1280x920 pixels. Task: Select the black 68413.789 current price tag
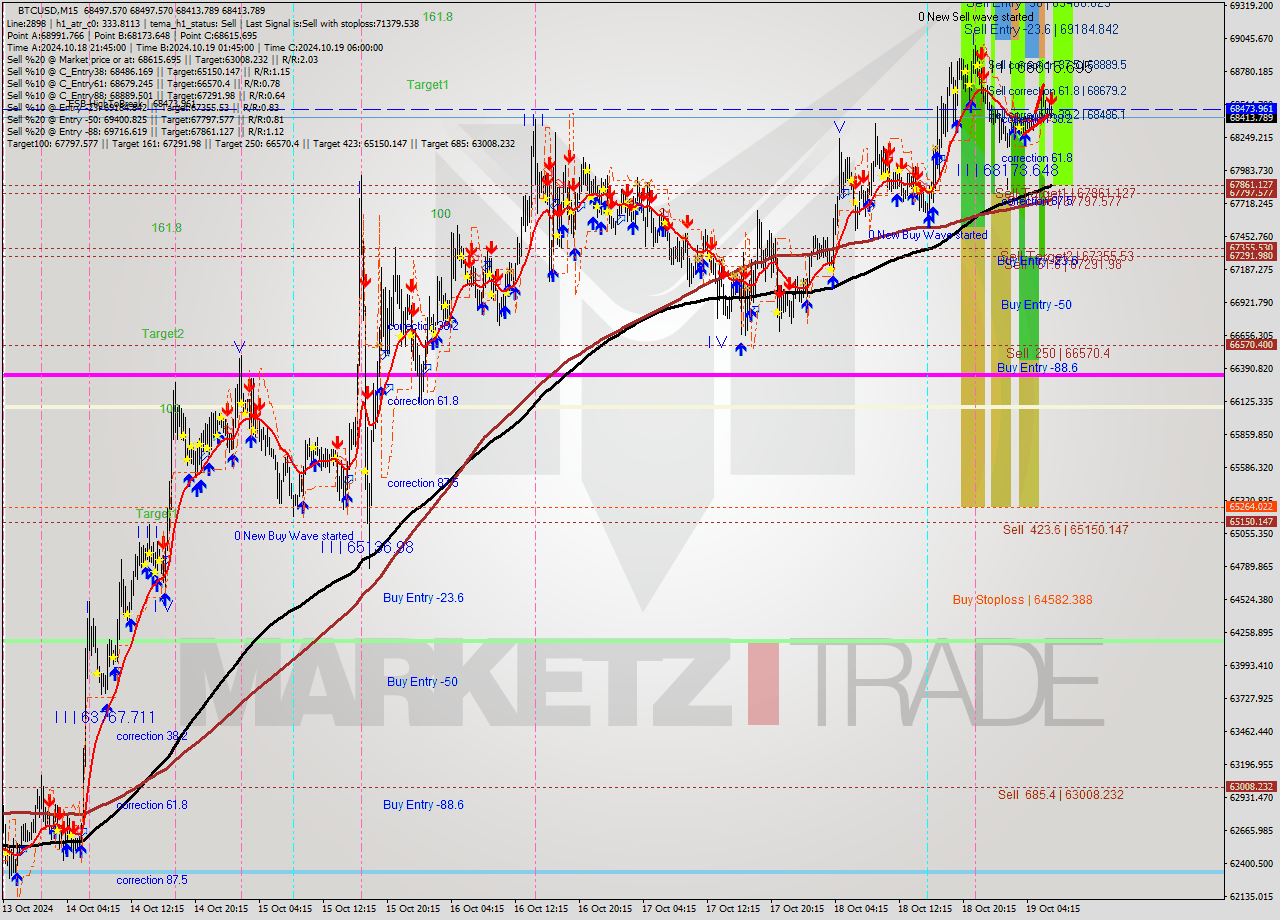[x=1252, y=117]
